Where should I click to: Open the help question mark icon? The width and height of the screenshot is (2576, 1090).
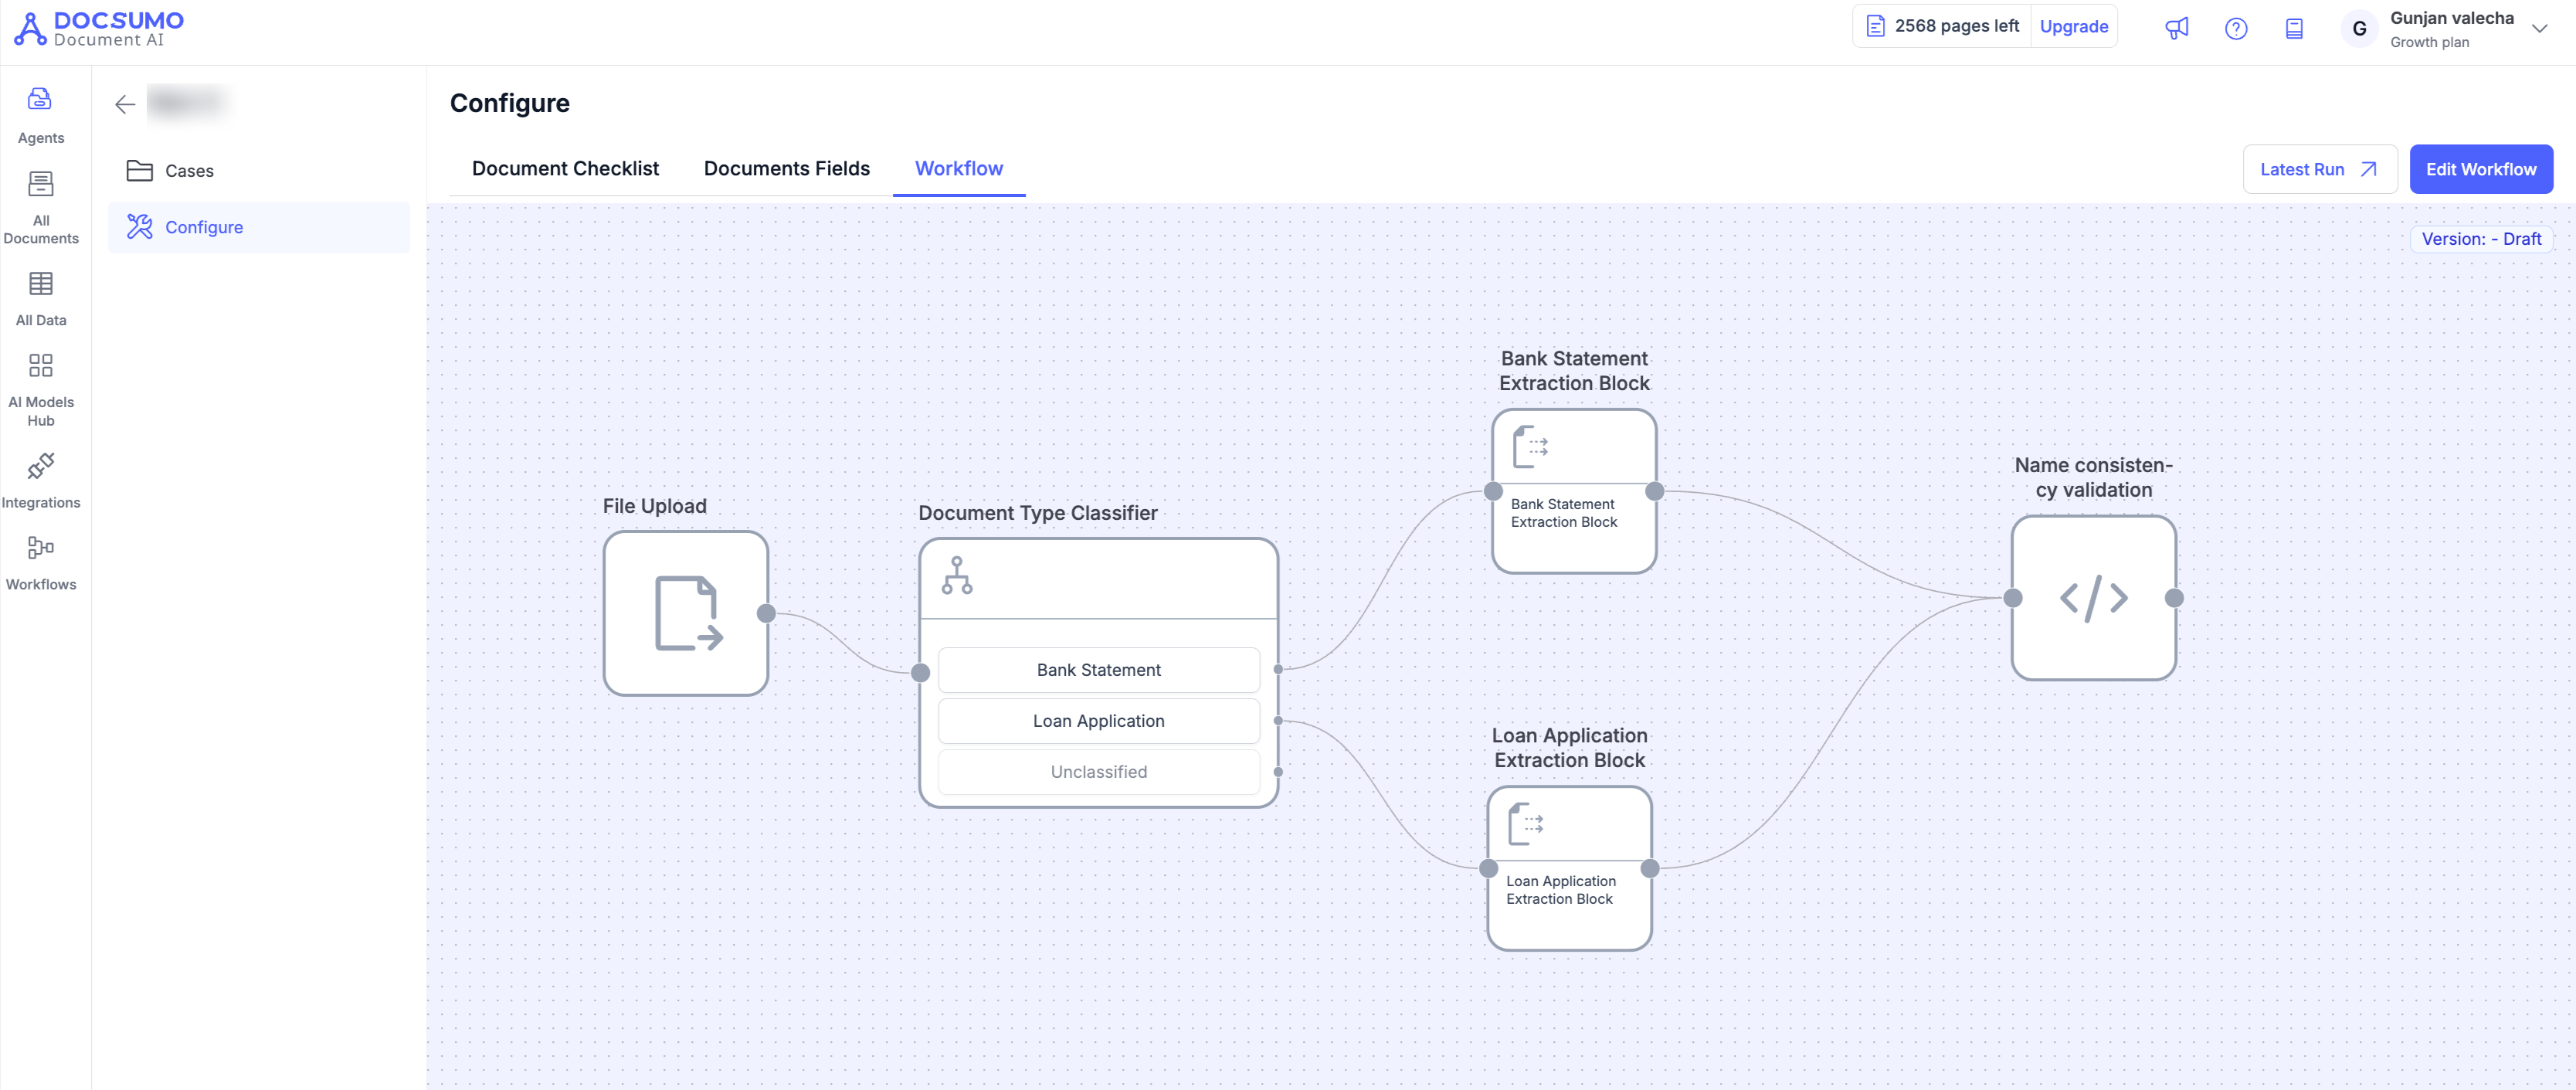pos(2235,28)
